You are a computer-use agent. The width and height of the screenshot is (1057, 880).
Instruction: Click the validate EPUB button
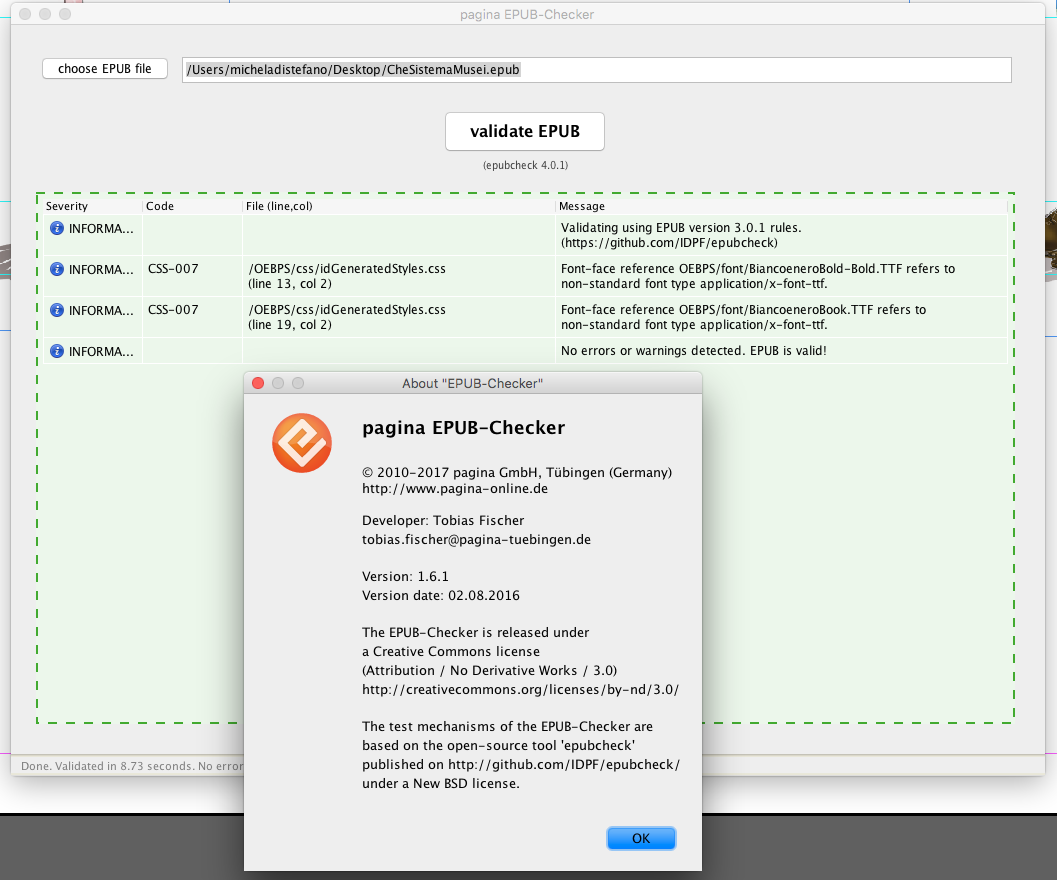(x=524, y=131)
